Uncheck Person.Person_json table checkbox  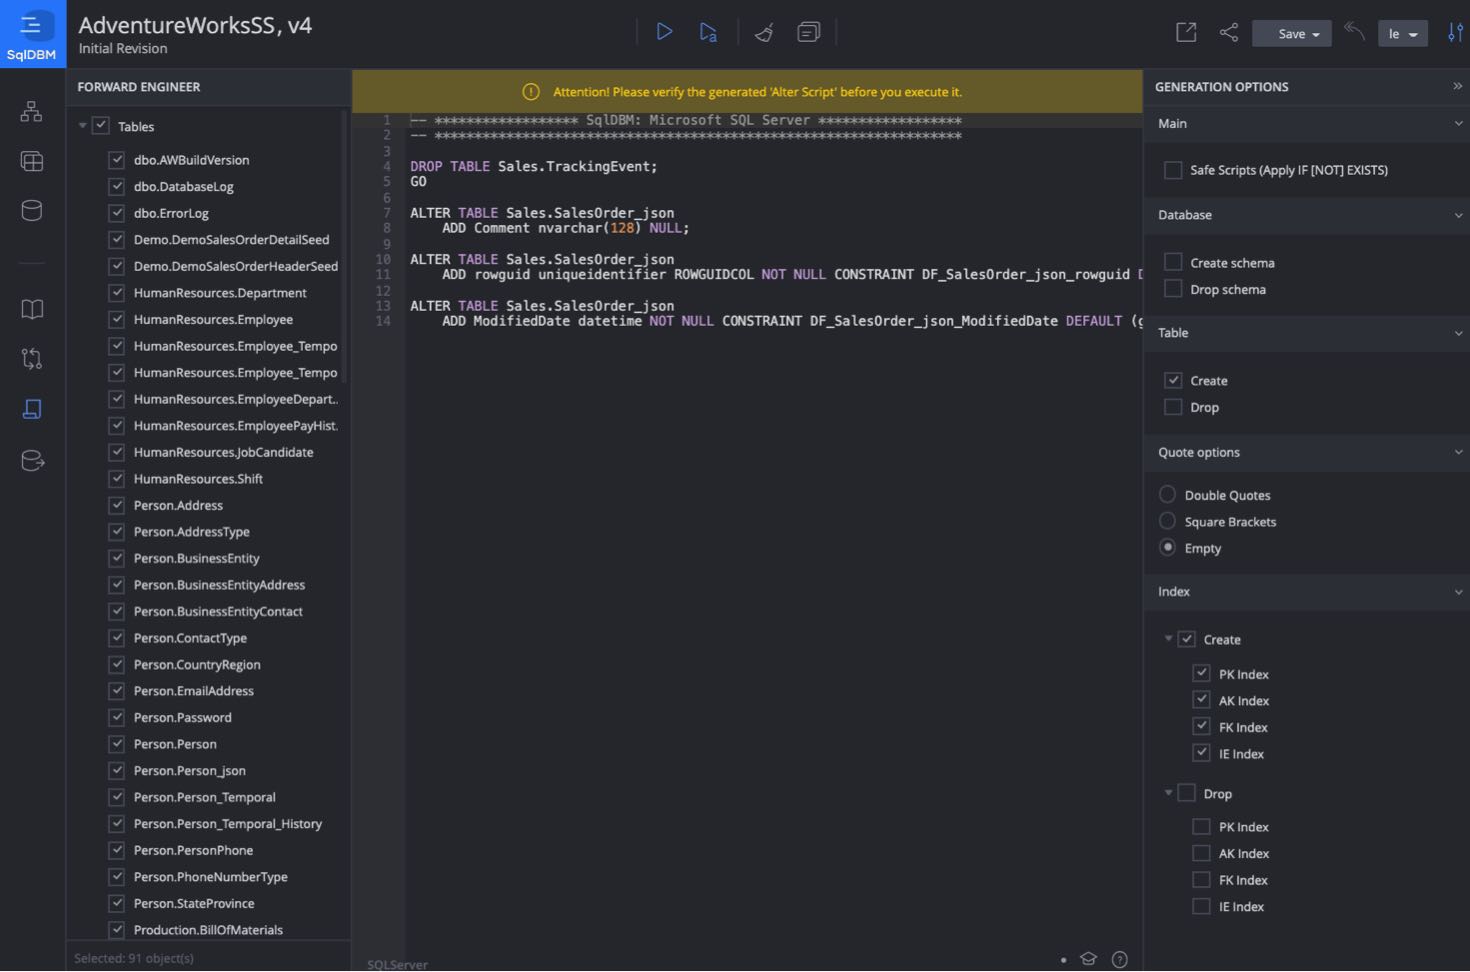116,770
